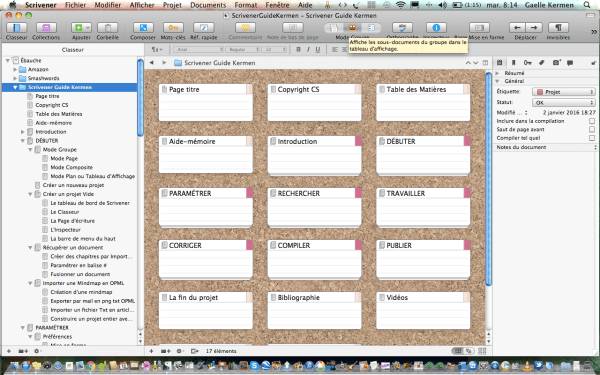Check Compiler tel quel box
Viewport: 600px width, 375px height.
[592, 138]
